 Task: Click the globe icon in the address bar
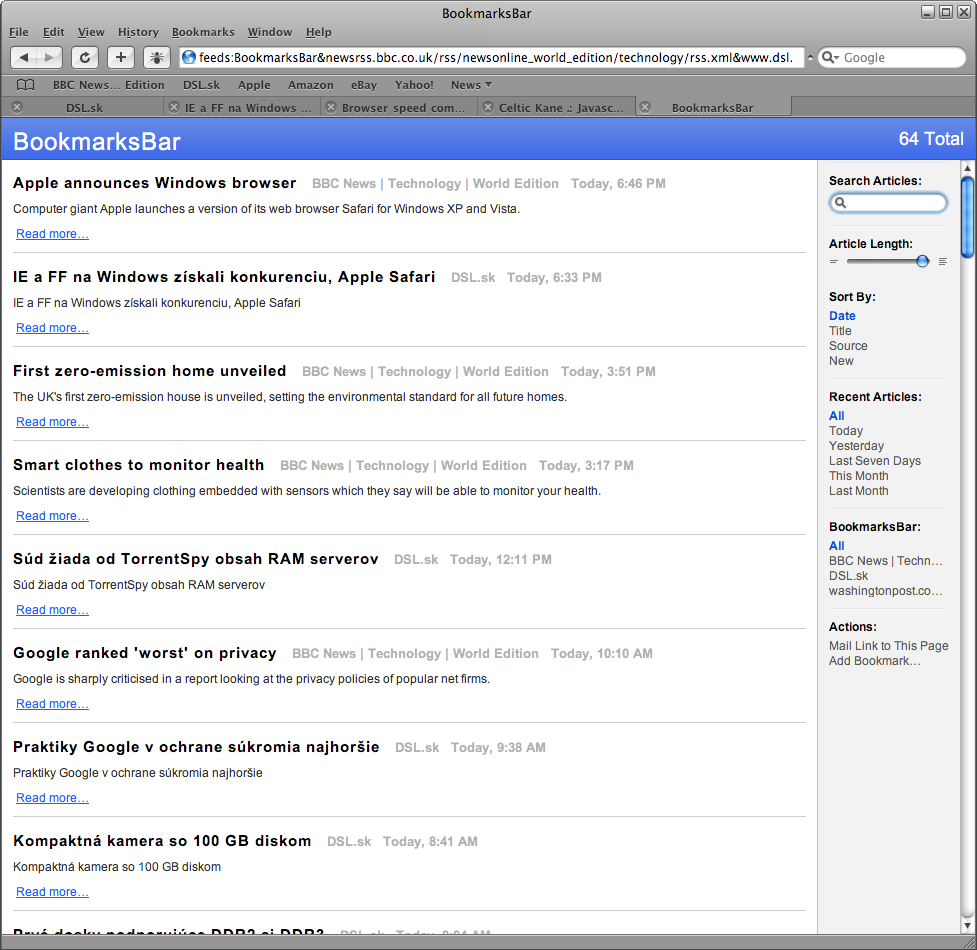(x=189, y=57)
